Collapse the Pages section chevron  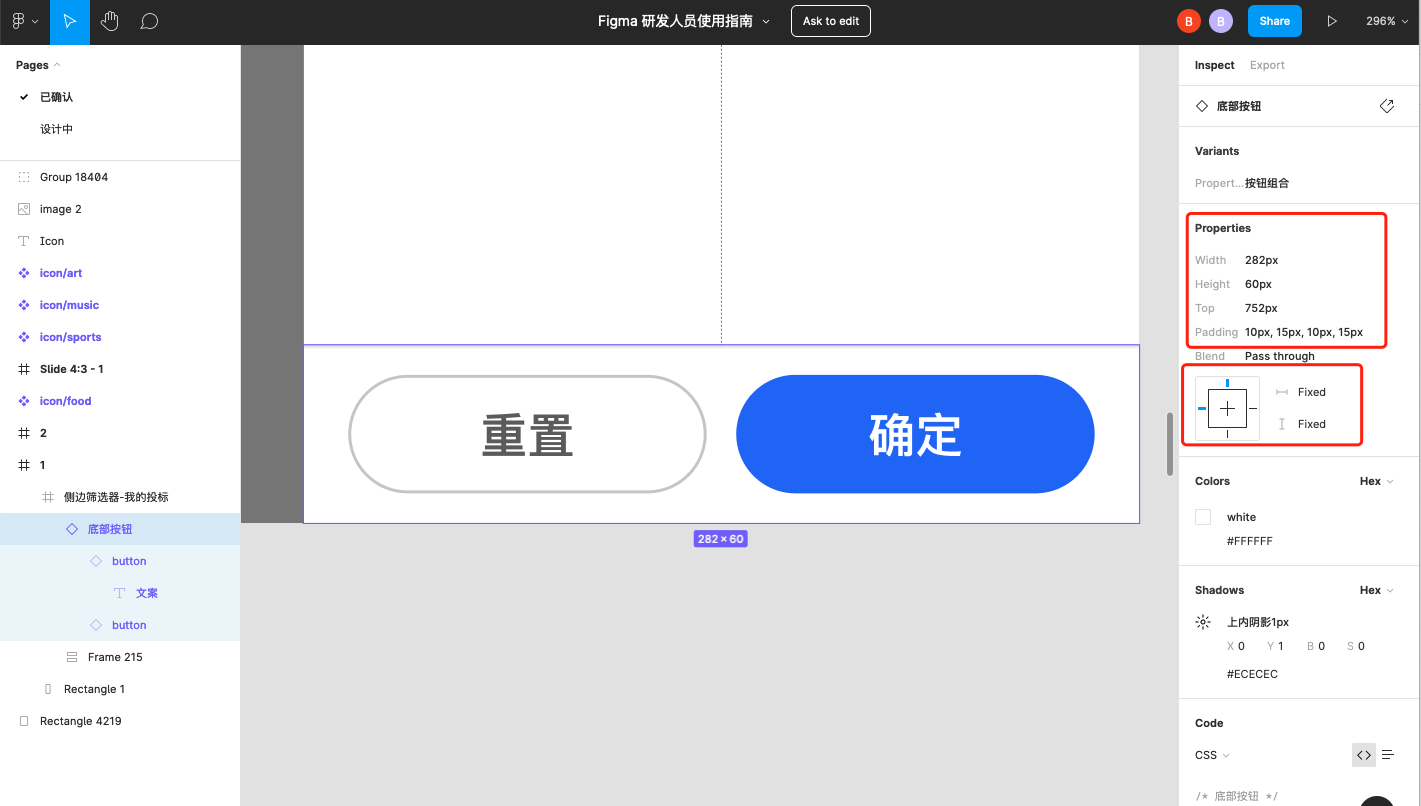(x=57, y=65)
